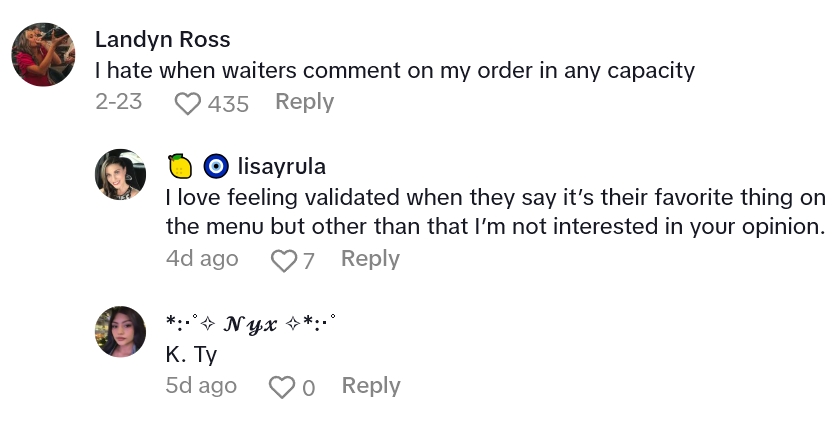
Task: Click the evil eye emoji badge
Action: coord(215,166)
